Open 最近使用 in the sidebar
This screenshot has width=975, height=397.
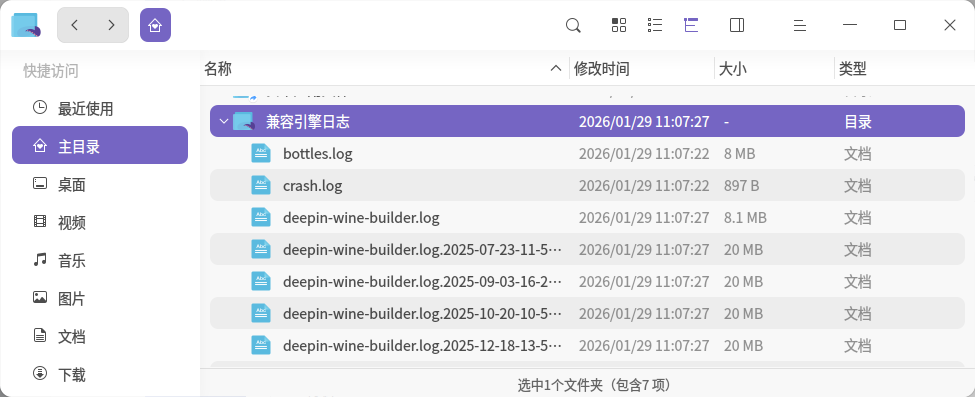point(99,108)
